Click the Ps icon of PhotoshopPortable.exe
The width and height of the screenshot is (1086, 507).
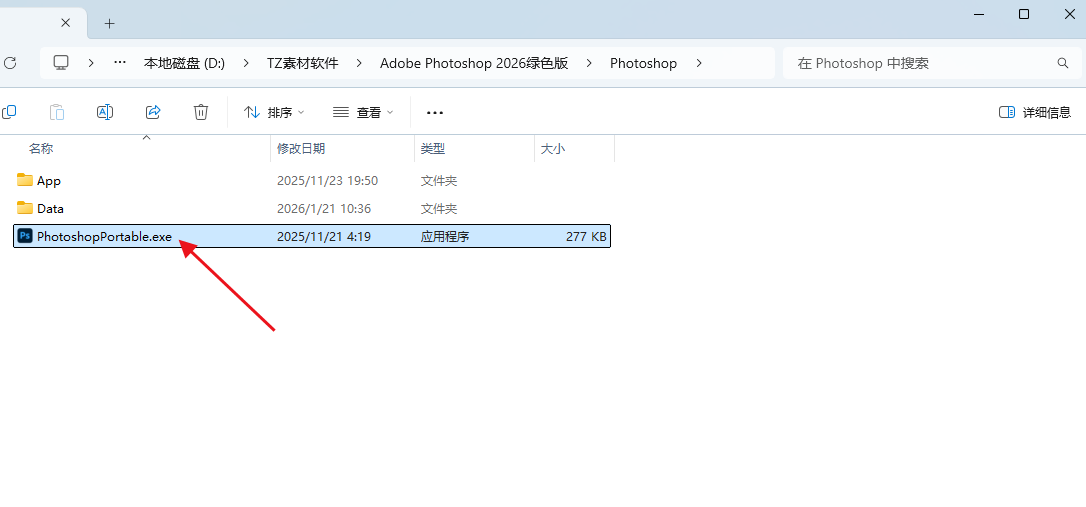[25, 236]
